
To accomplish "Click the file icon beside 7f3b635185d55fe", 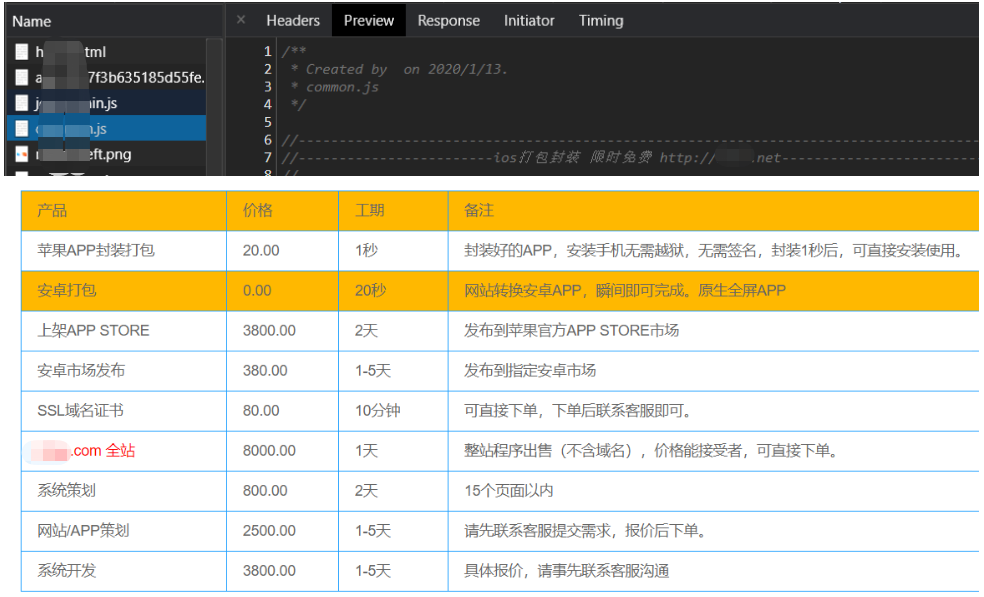I will coord(22,77).
